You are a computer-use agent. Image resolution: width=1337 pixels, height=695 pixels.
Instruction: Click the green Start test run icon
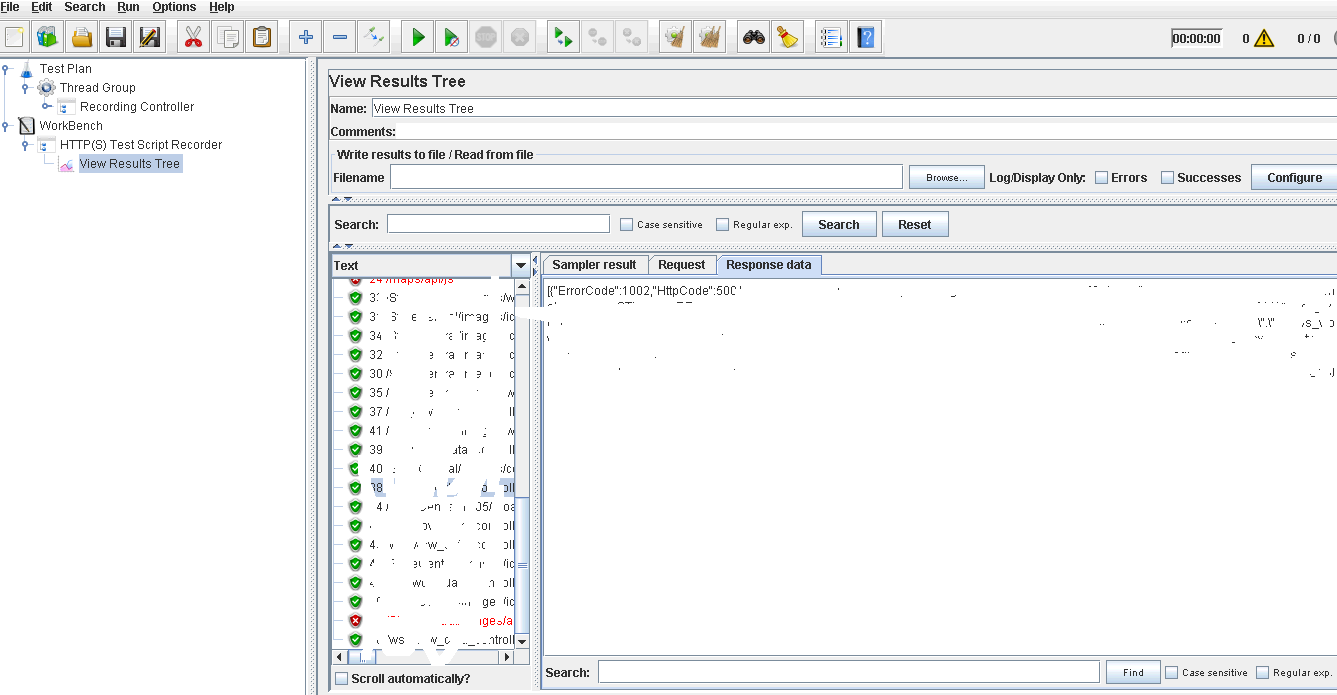coord(418,38)
